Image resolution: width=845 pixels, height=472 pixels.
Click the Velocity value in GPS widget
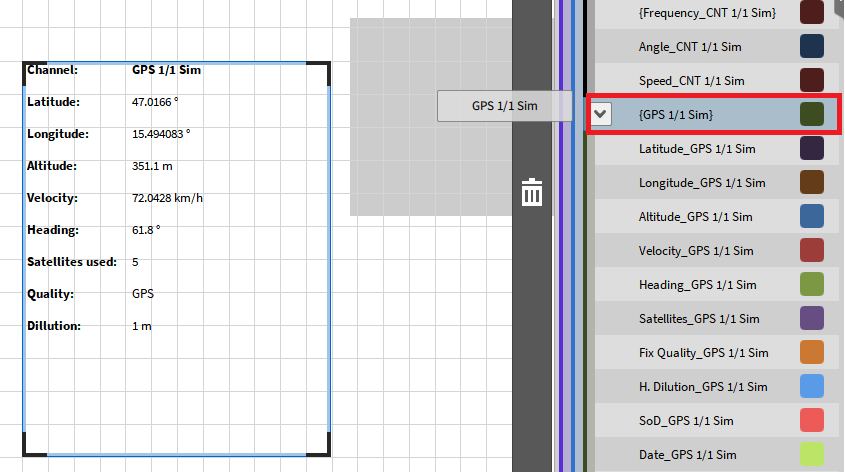coord(167,198)
